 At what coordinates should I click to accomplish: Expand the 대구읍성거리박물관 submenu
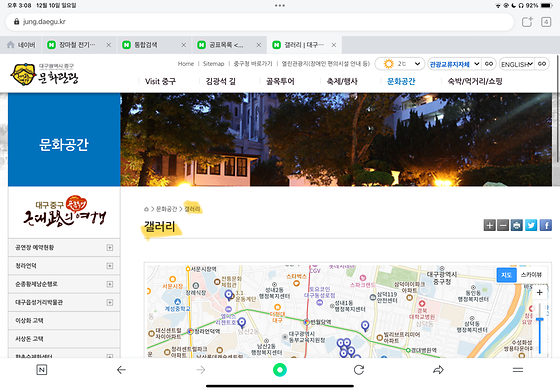coord(110,302)
